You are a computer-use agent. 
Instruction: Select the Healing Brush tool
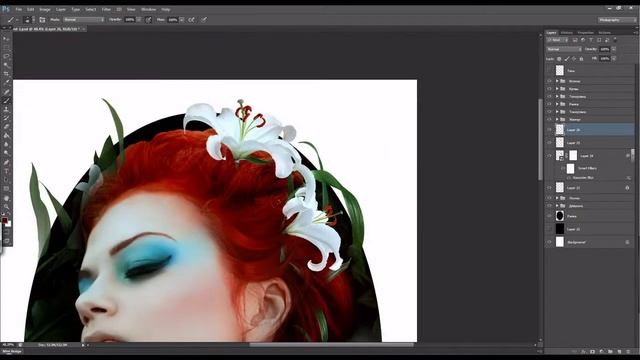point(6,92)
